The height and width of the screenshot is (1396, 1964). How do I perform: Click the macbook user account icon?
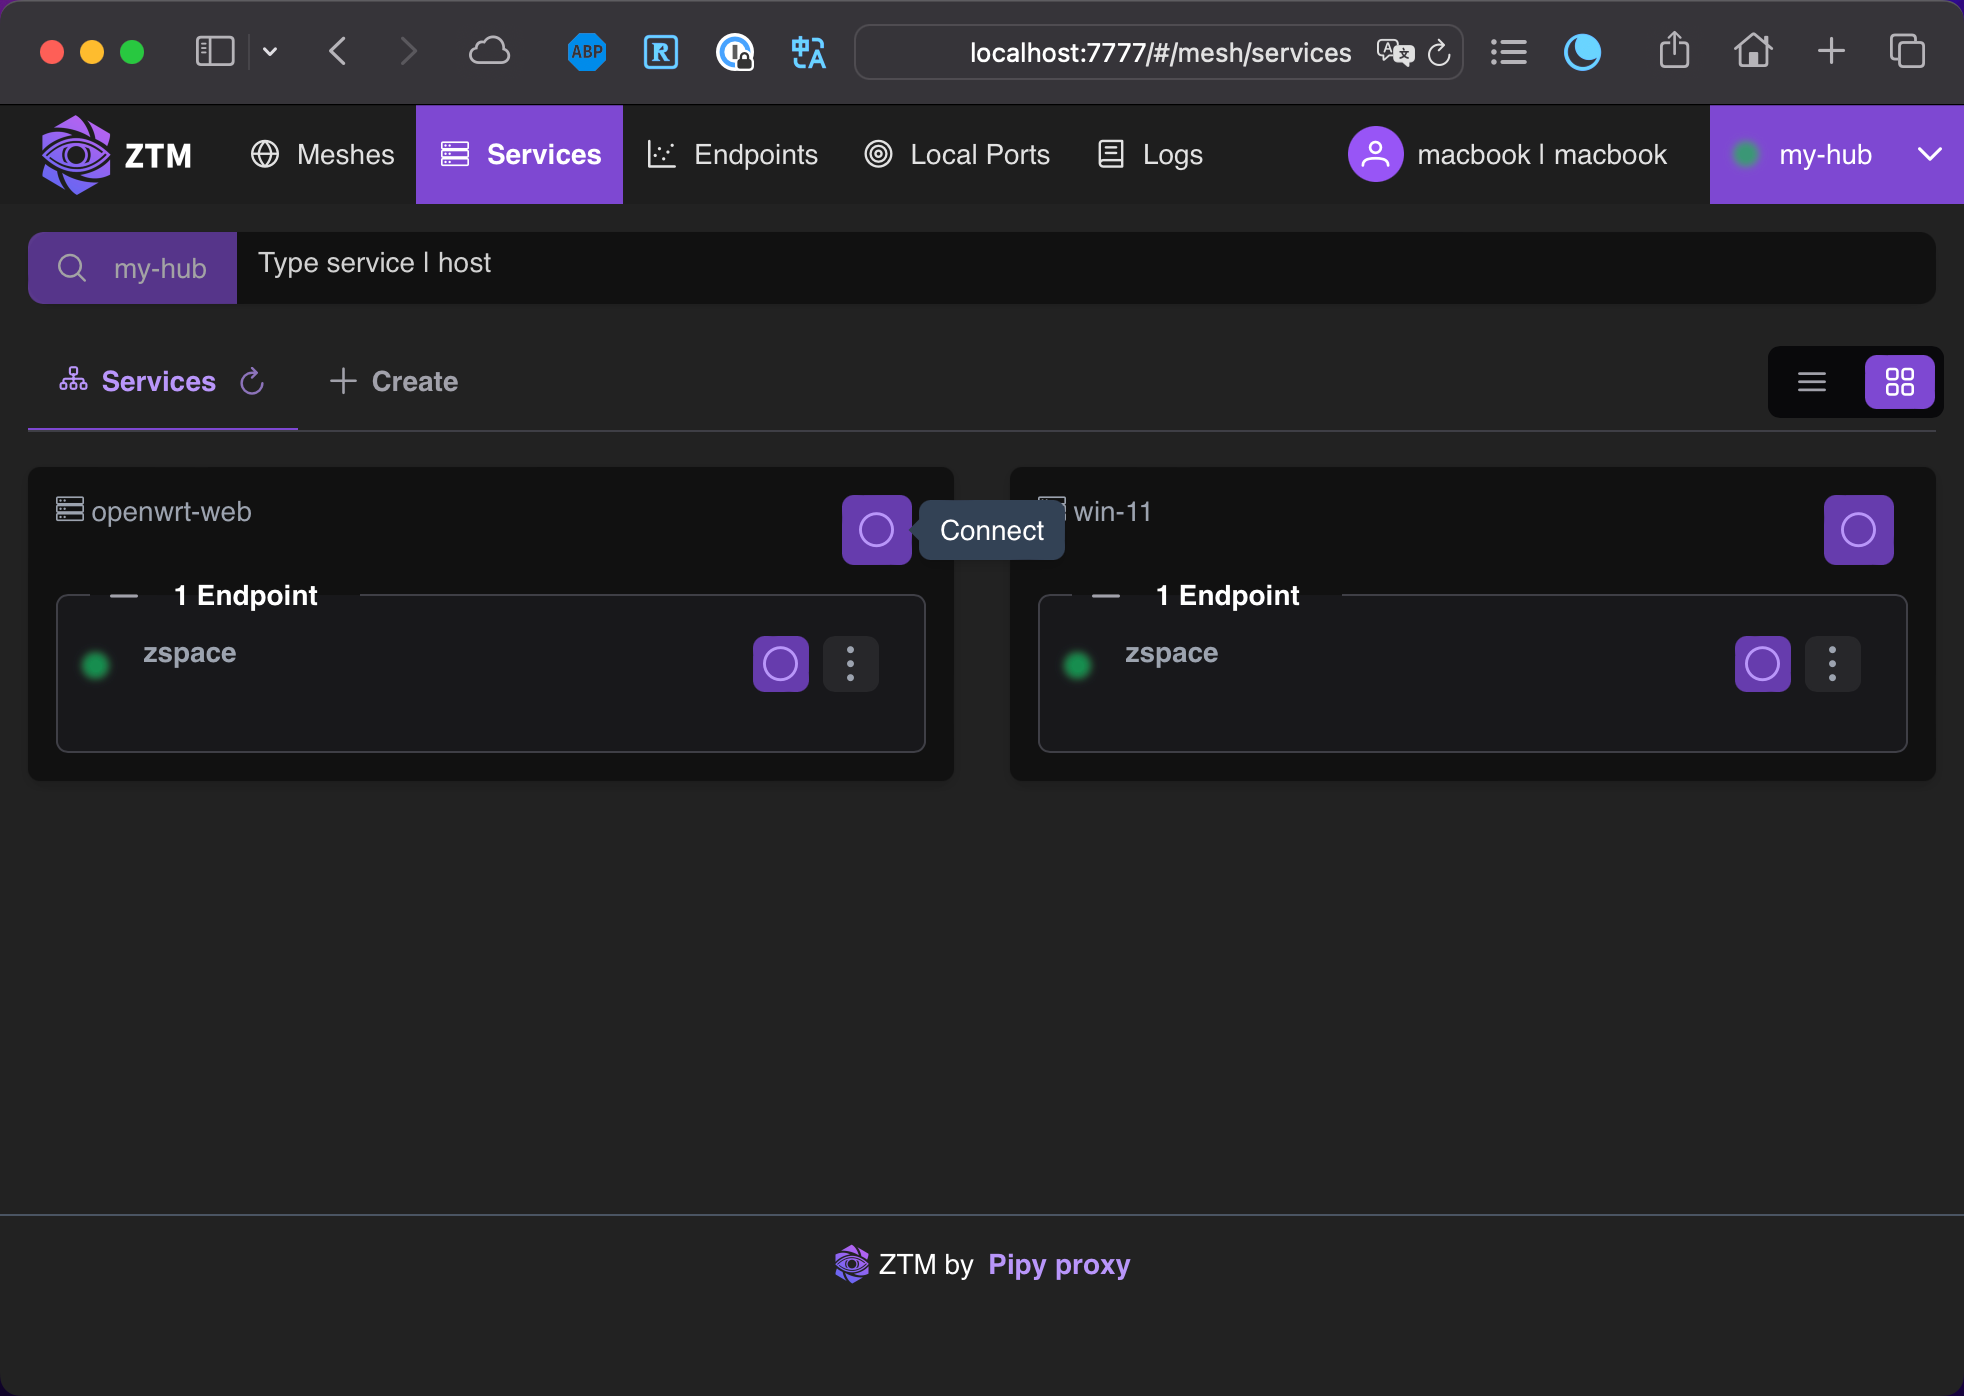pos(1373,154)
